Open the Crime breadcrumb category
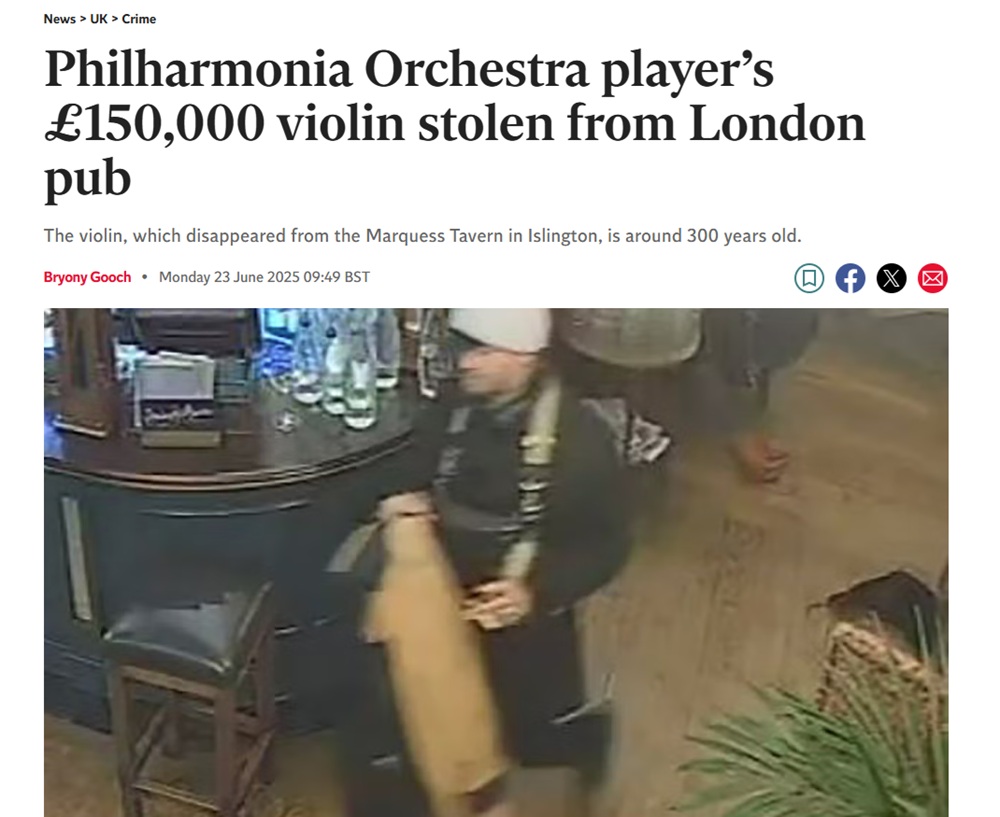The height and width of the screenshot is (817, 1000). [139, 19]
